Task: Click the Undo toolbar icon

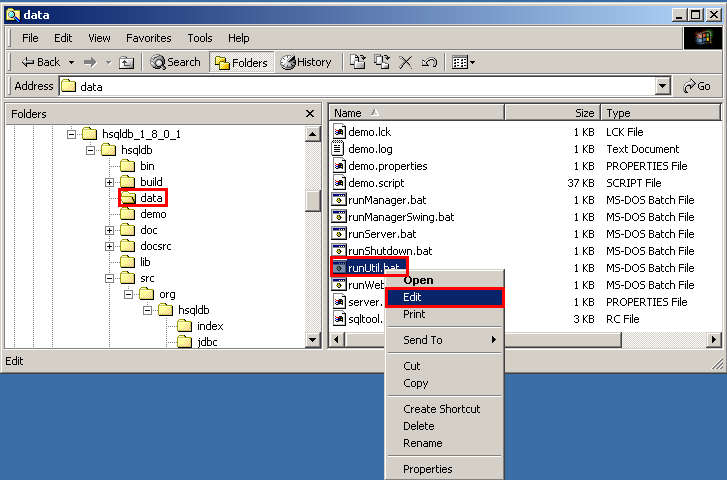Action: [x=429, y=62]
